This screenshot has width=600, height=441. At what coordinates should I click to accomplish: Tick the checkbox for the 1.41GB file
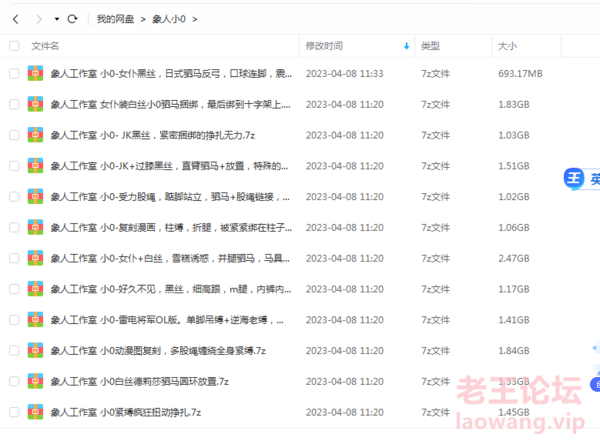pos(14,320)
